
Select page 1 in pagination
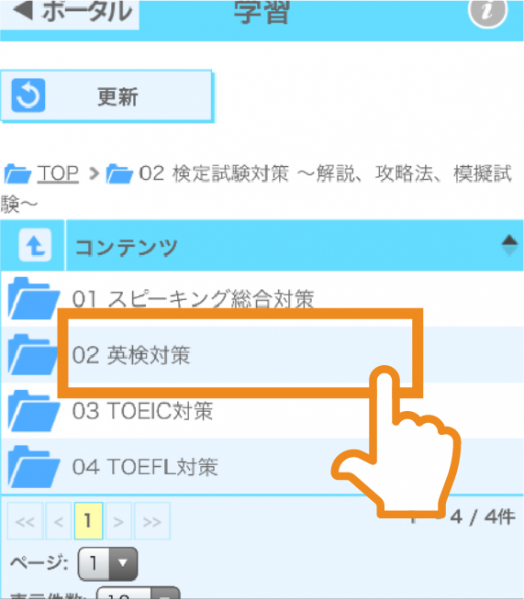[88, 521]
